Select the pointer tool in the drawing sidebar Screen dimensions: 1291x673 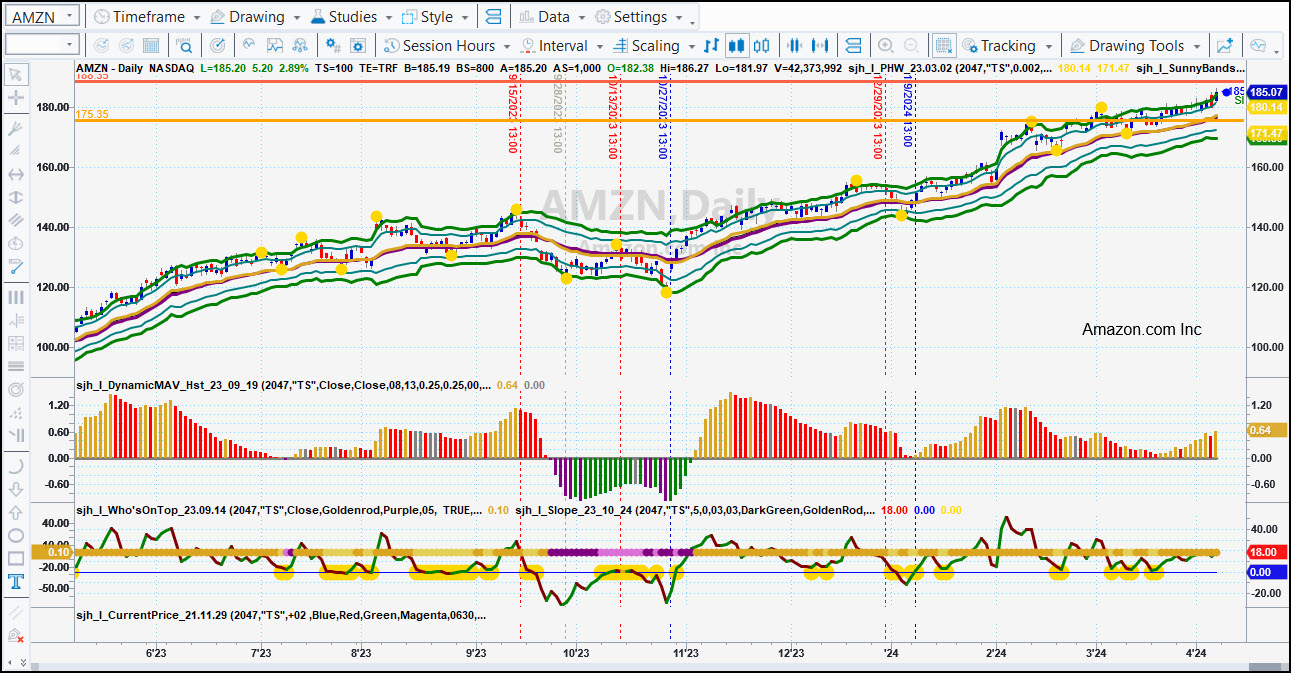point(15,74)
